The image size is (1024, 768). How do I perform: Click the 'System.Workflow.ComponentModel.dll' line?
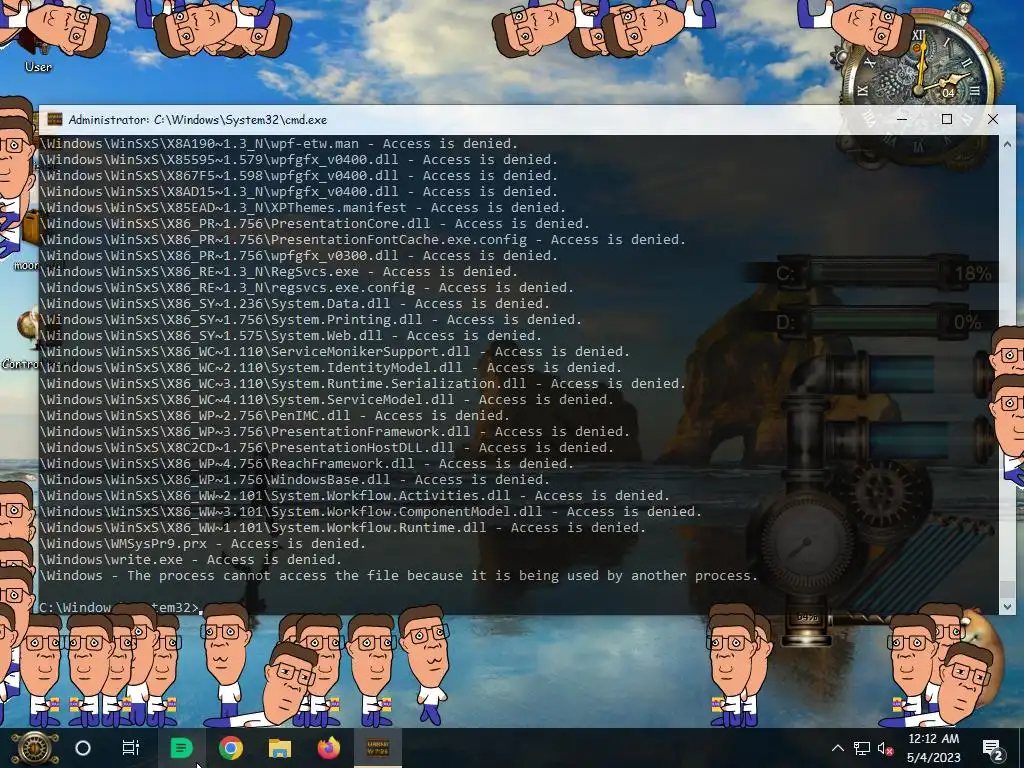(x=371, y=511)
